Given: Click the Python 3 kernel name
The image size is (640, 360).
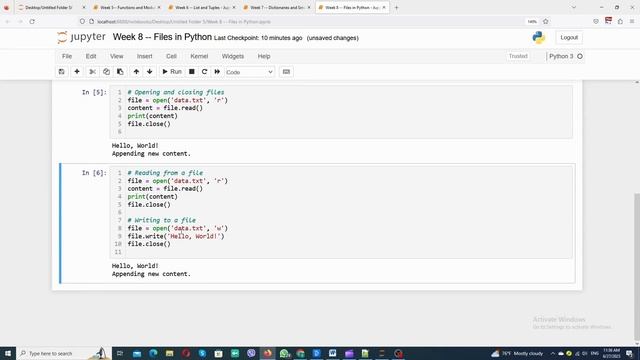Looking at the screenshot, I should click(x=561, y=56).
